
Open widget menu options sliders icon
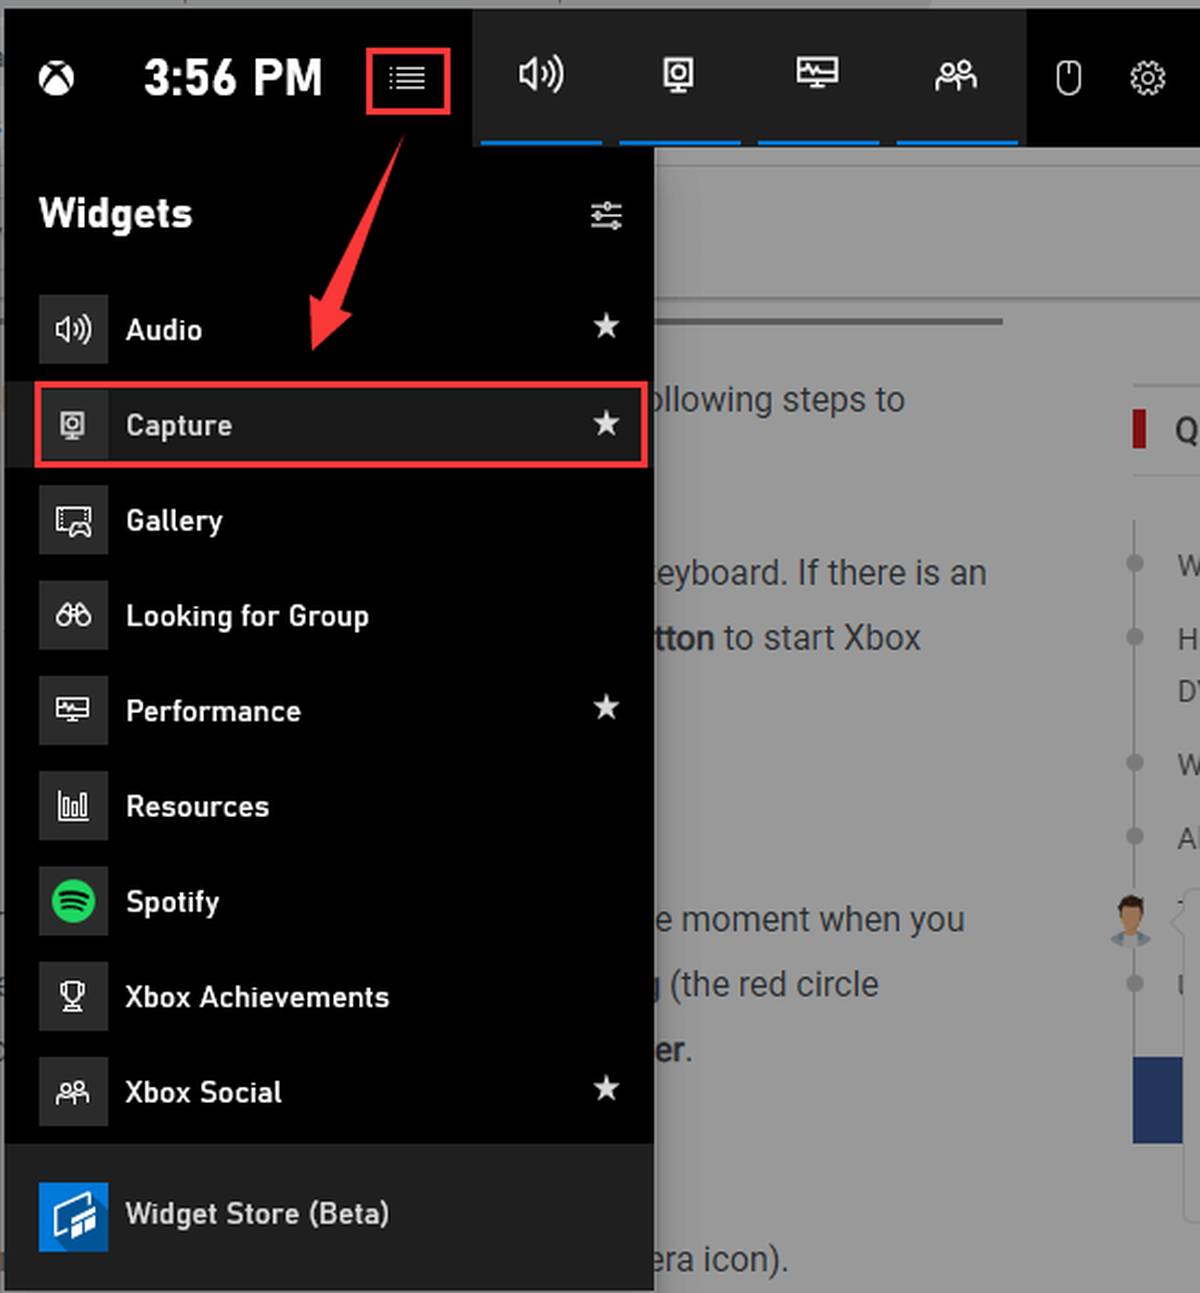(x=606, y=215)
